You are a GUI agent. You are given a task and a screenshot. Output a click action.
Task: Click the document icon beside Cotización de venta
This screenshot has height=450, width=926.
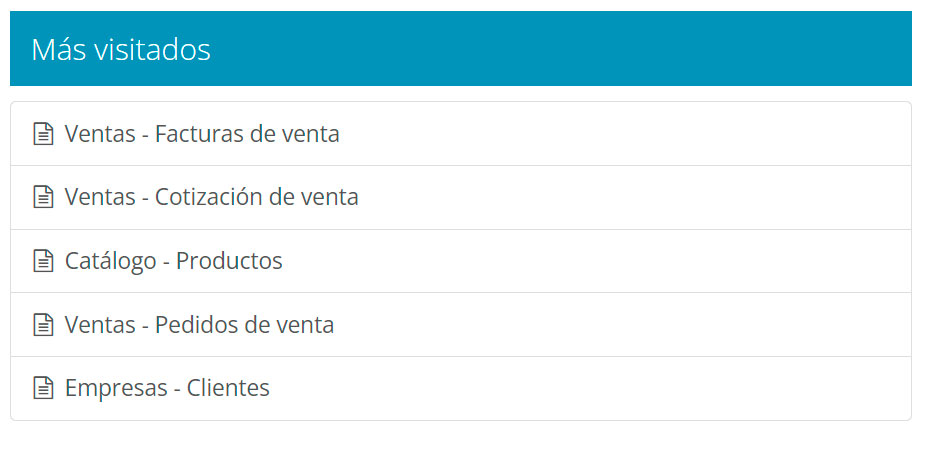coord(43,198)
